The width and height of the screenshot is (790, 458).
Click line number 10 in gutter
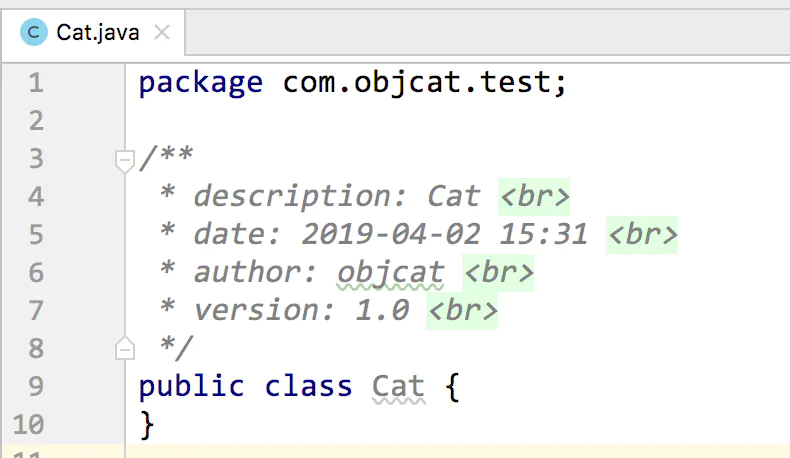click(28, 424)
